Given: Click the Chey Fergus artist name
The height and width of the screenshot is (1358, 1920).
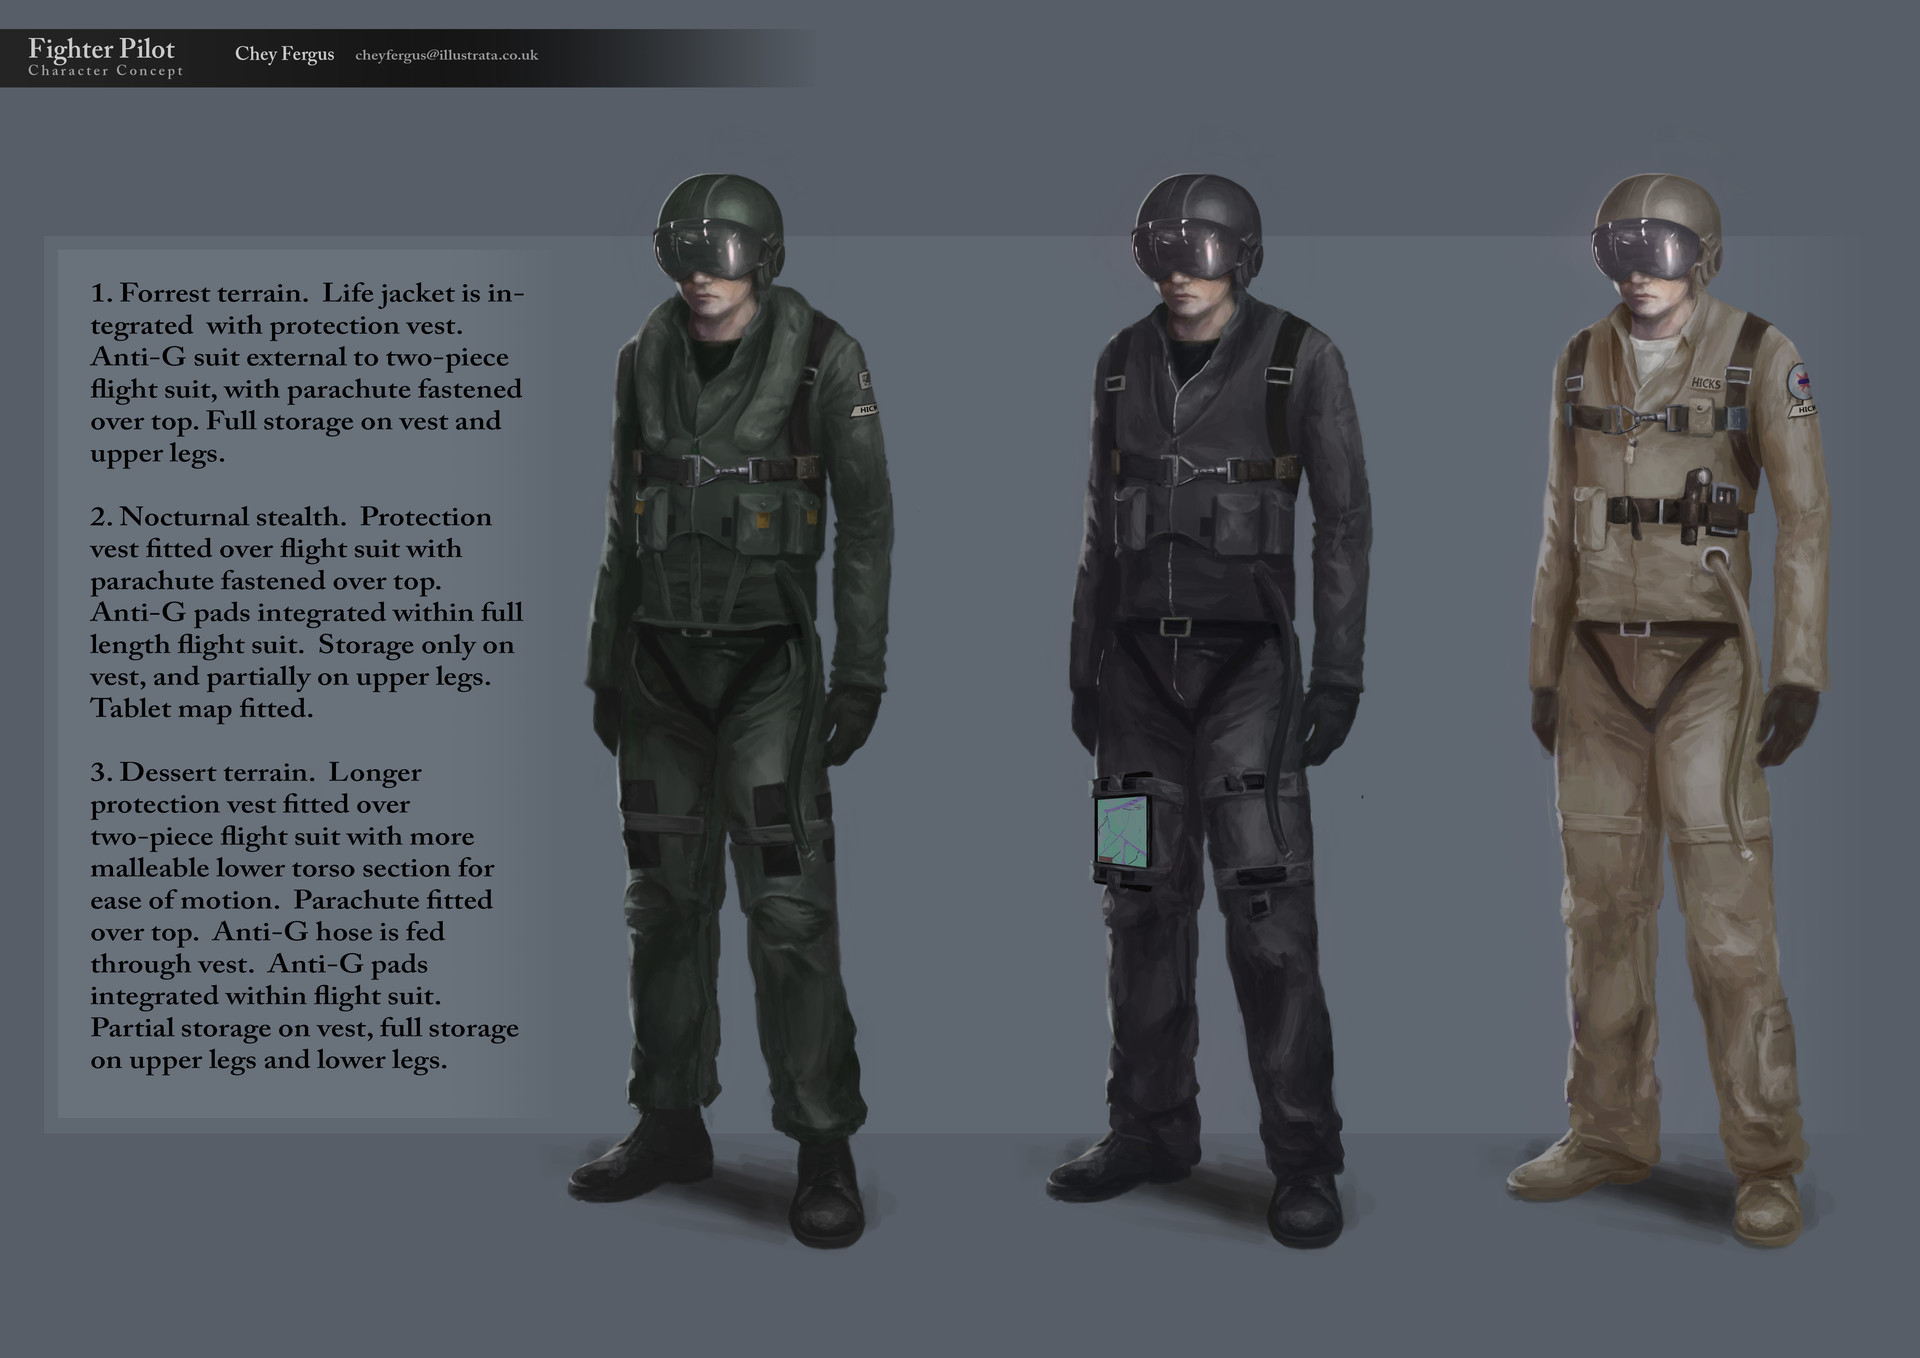Looking at the screenshot, I should [x=284, y=55].
